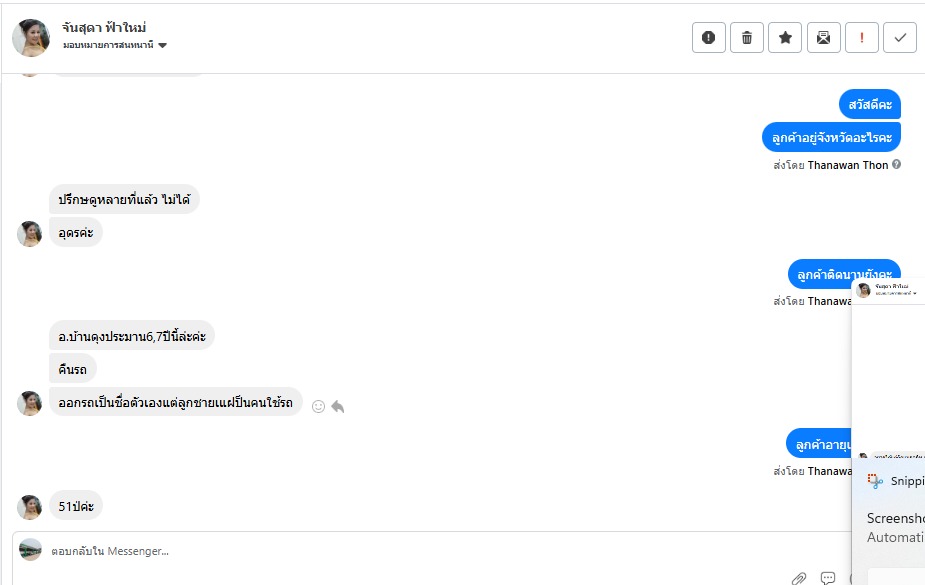Mark the conversation as spam

pos(709,38)
